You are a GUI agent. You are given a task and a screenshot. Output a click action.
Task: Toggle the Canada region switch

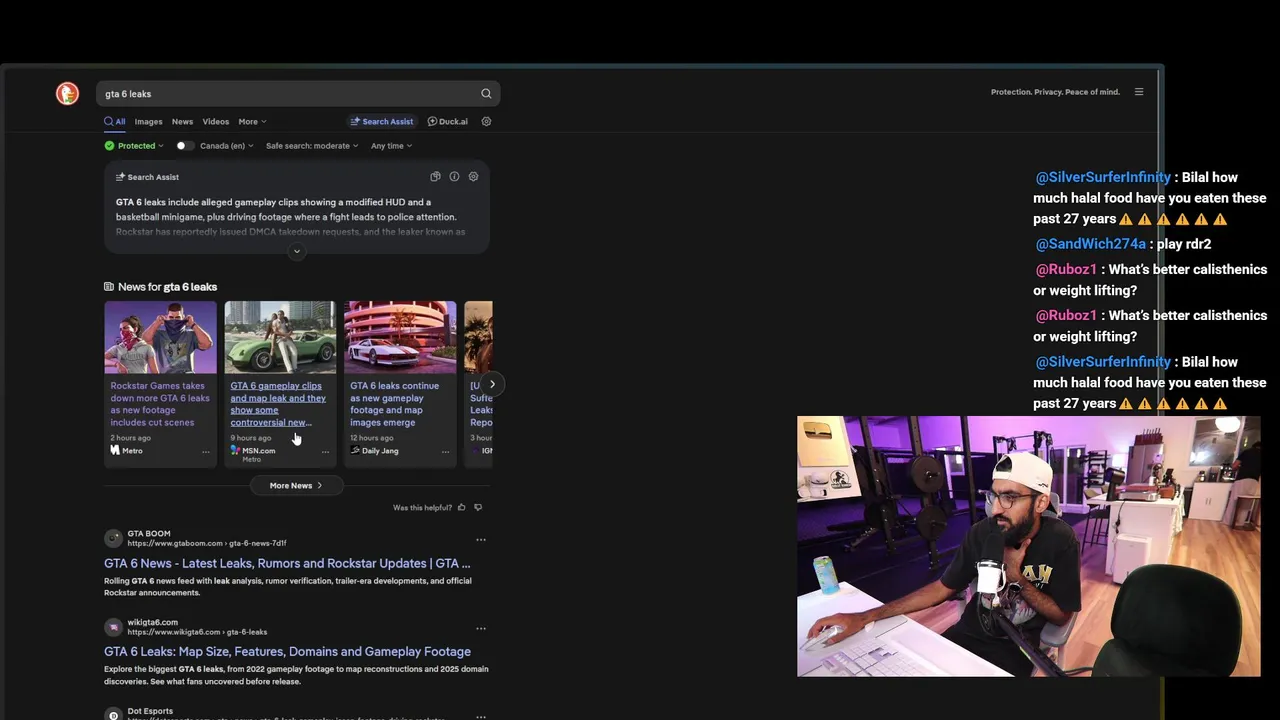pyautogui.click(x=184, y=146)
